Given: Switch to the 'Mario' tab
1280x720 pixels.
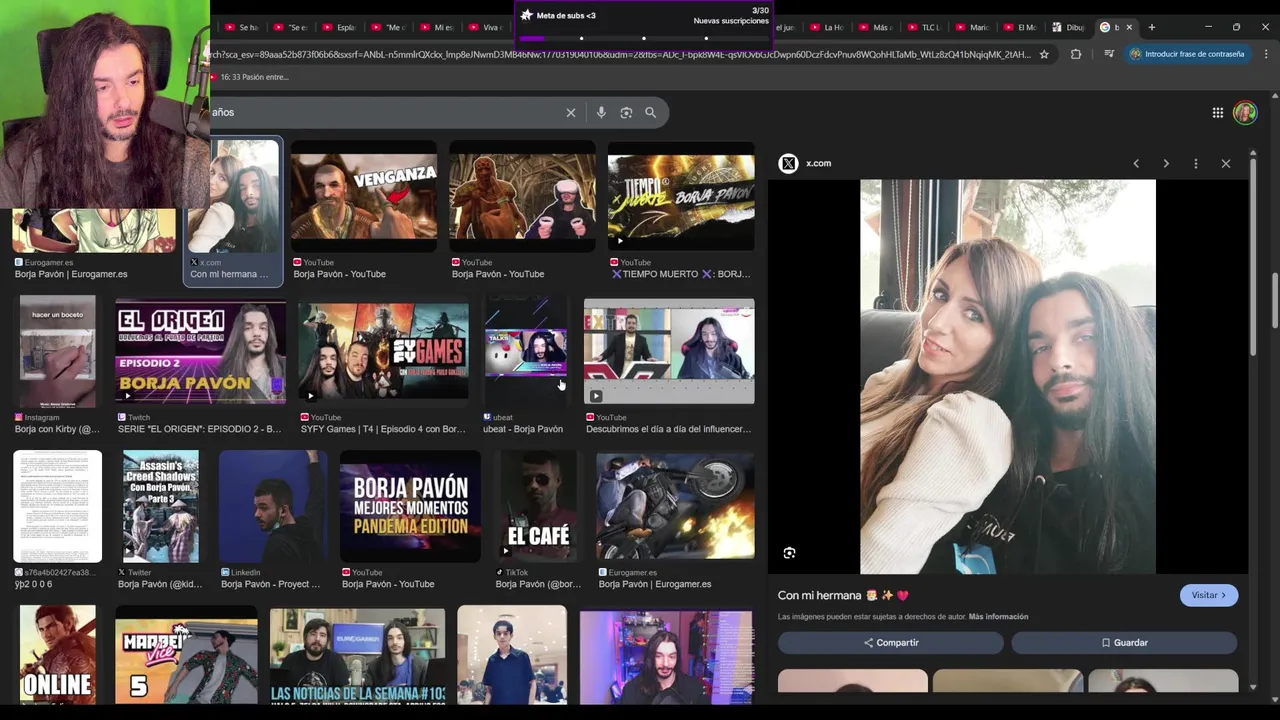Looking at the screenshot, I should pos(972,27).
